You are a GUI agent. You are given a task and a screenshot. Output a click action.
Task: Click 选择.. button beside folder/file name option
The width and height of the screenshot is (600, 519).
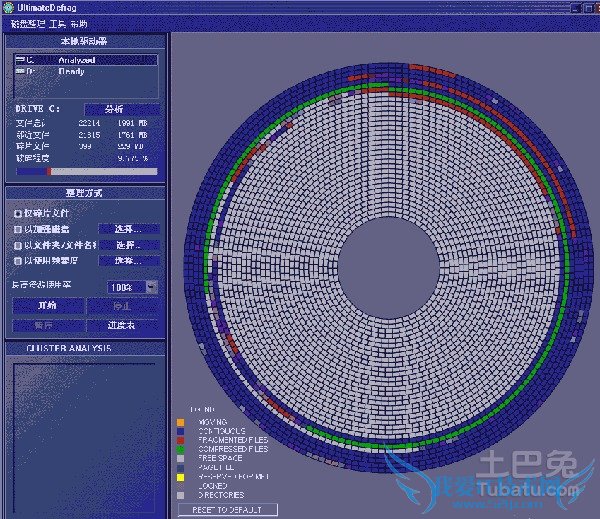(129, 245)
